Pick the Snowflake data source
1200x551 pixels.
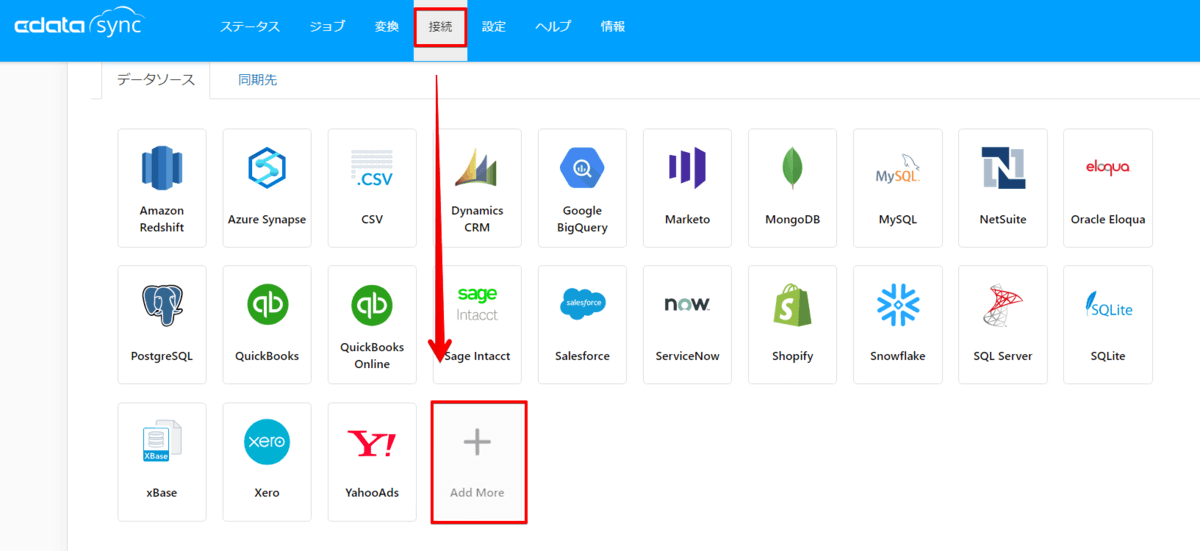coord(897,325)
